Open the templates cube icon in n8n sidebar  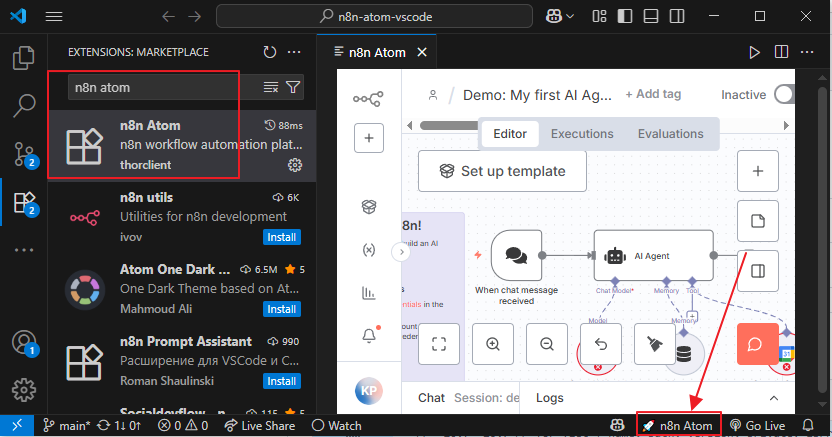pyautogui.click(x=369, y=206)
